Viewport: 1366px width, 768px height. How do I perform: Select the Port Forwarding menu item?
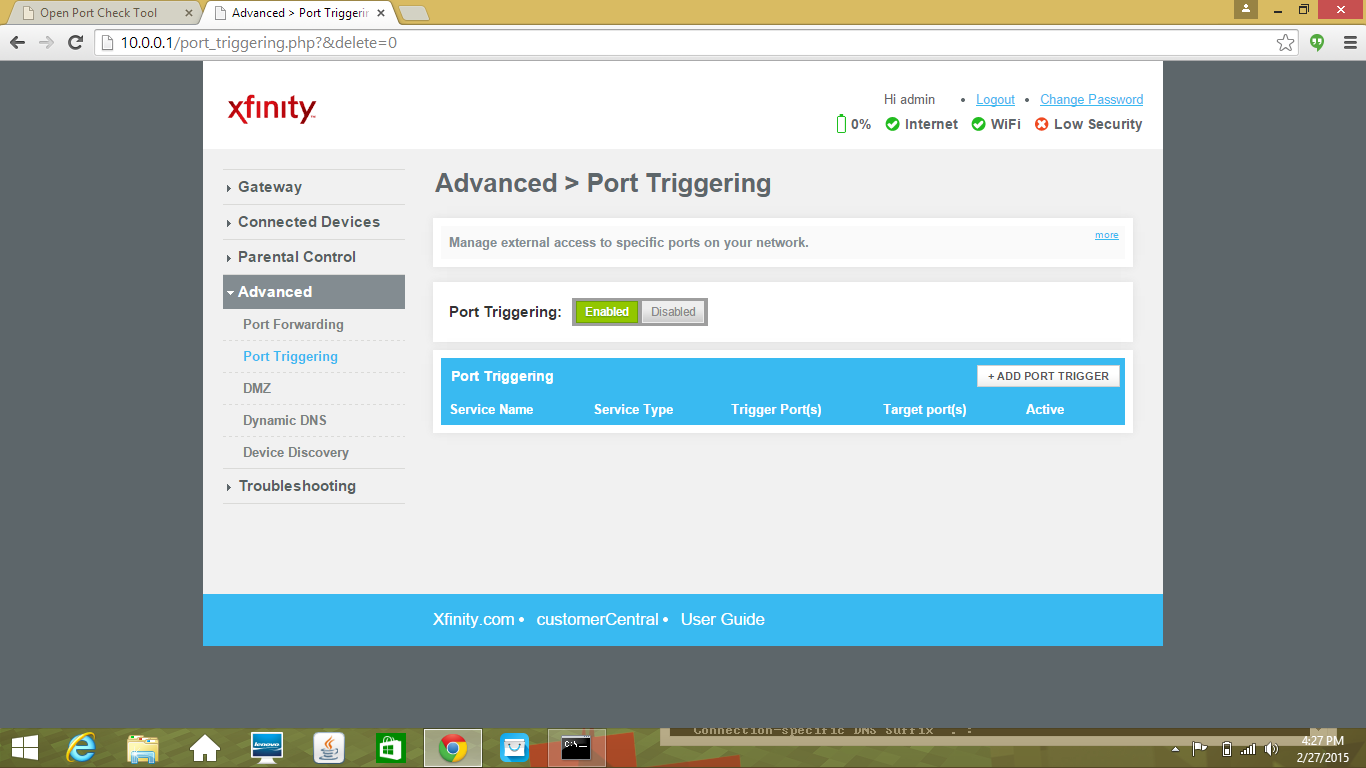point(292,324)
